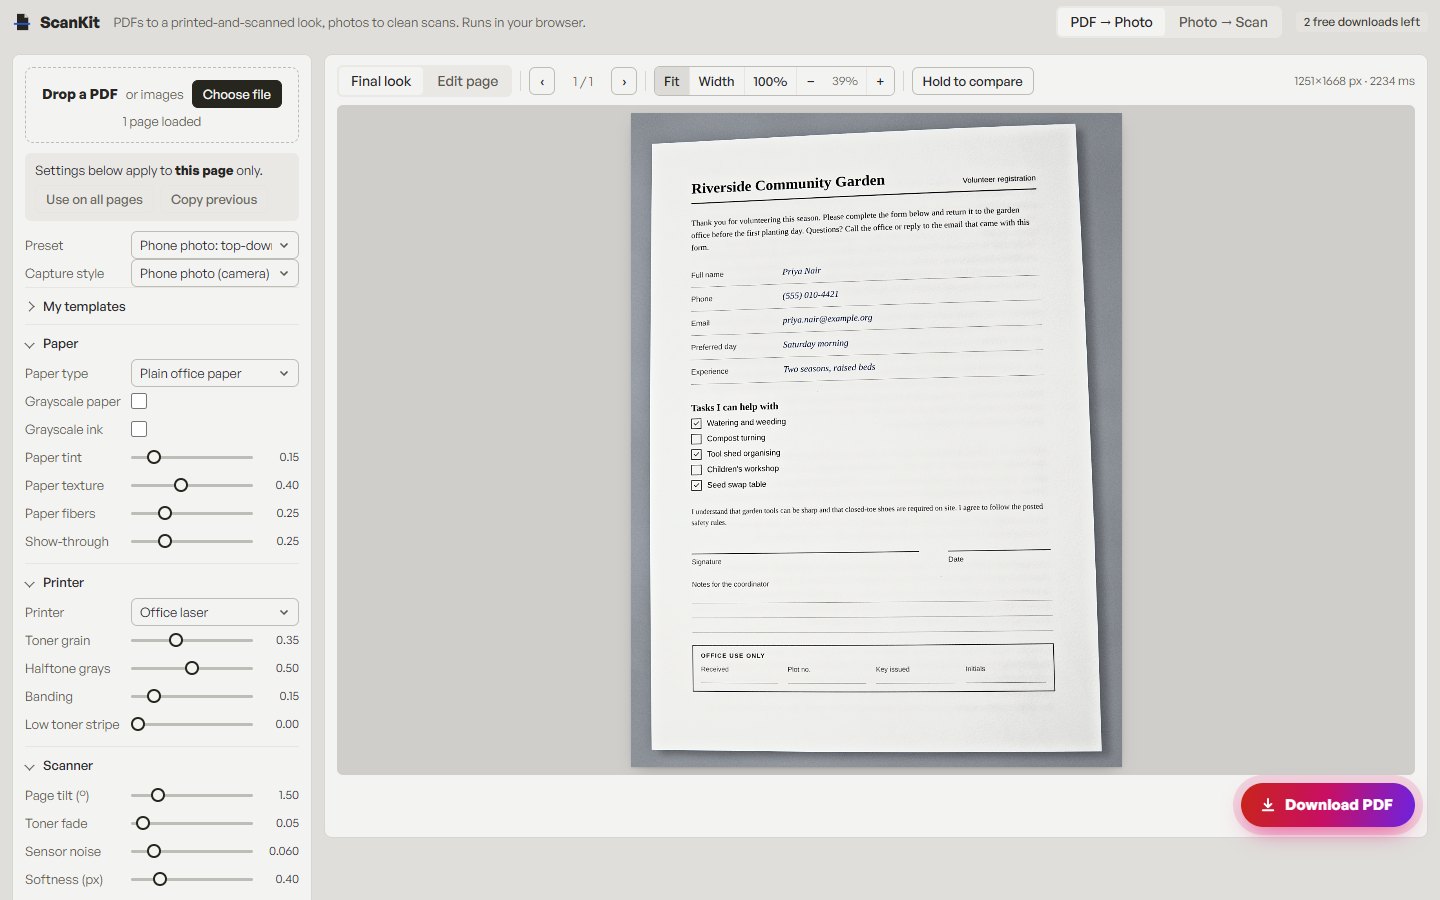Screen dimensions: 1440x900
Task: Click Copy previous settings
Action: coord(214,199)
